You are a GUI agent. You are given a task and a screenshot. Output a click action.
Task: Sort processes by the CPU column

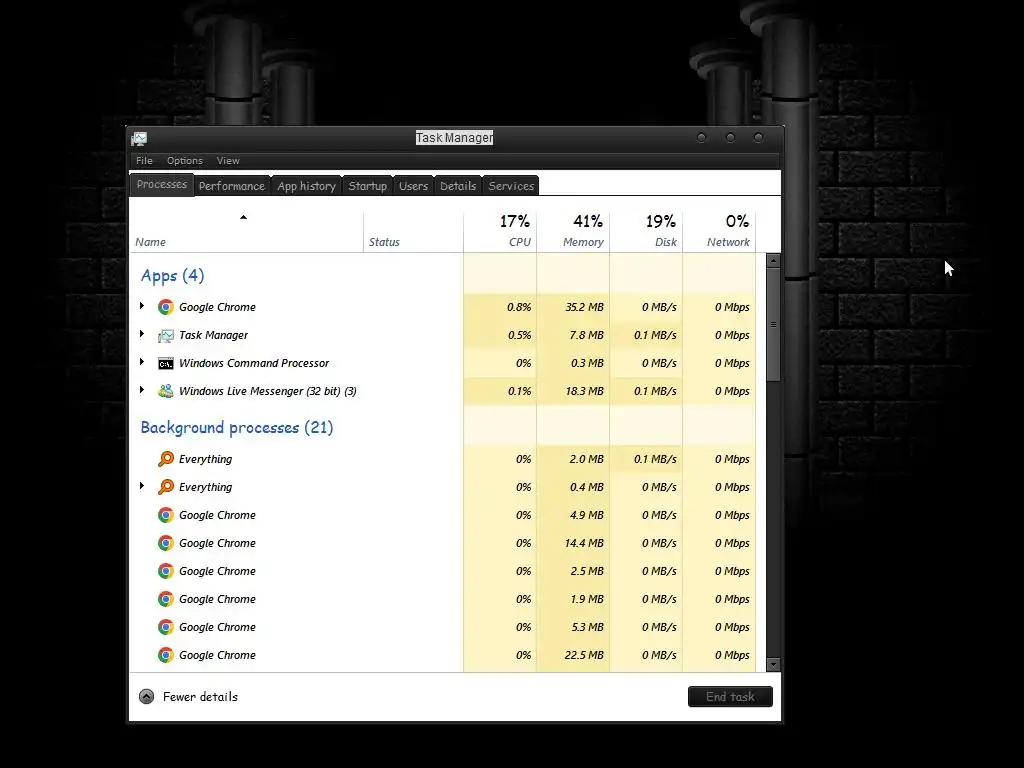tap(500, 231)
